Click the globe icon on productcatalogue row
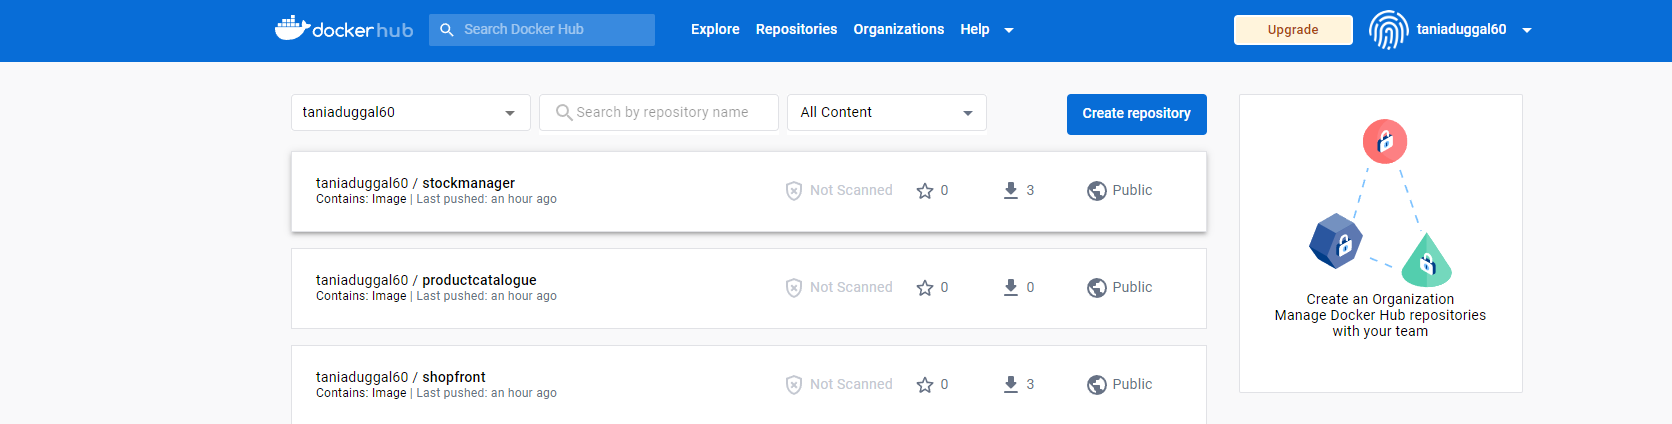 click(x=1097, y=288)
